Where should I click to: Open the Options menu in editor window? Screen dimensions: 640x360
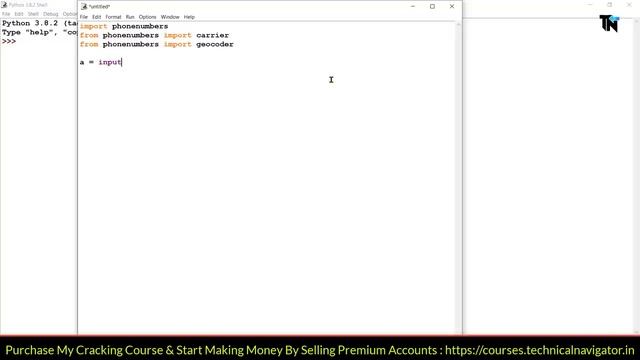147,17
